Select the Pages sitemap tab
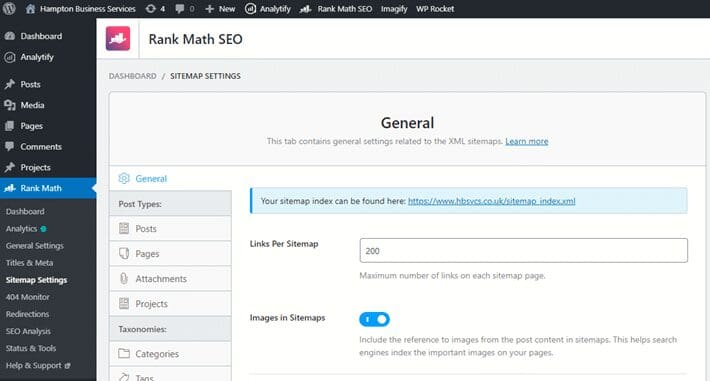This screenshot has width=710, height=381. tap(170, 253)
